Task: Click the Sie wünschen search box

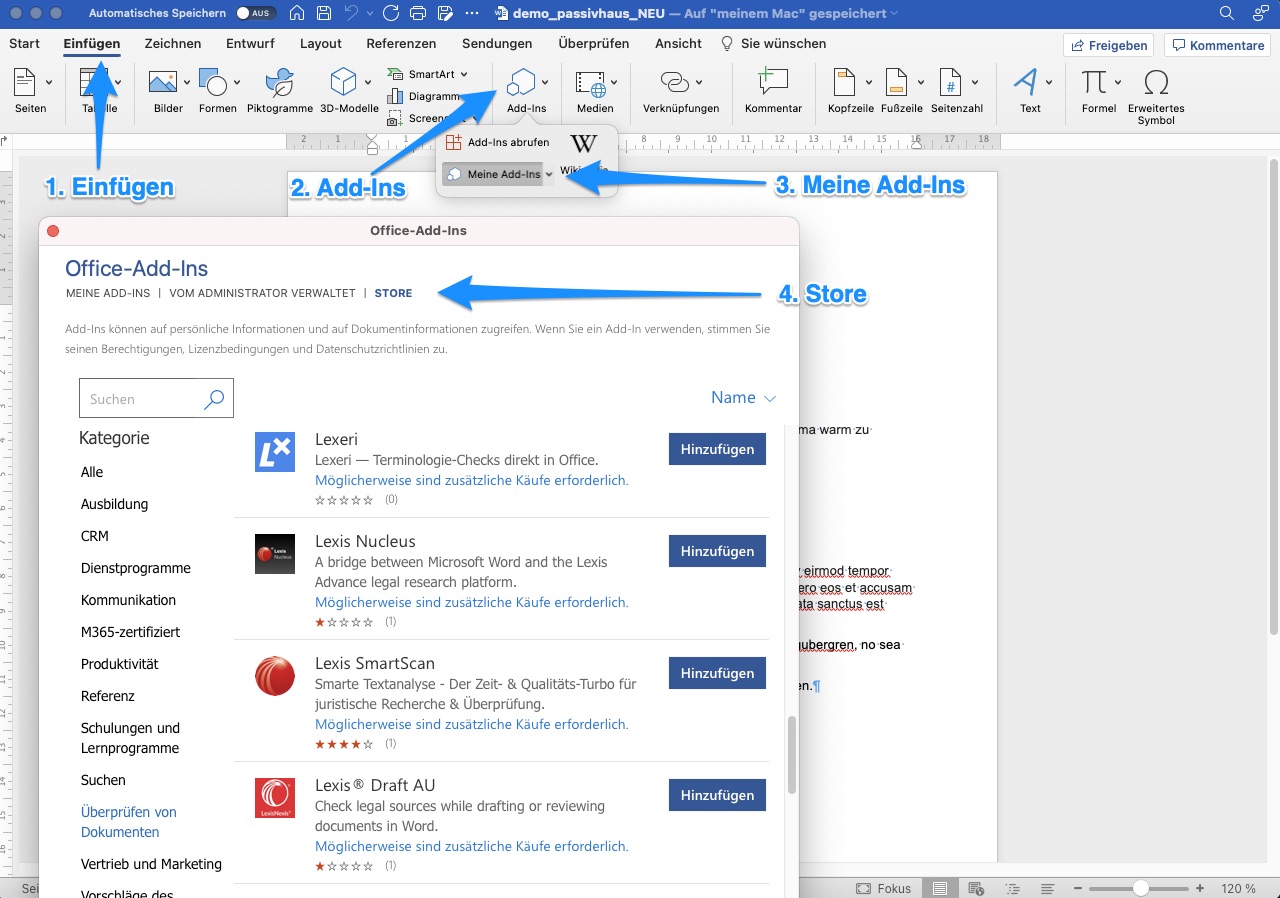Action: tap(774, 43)
